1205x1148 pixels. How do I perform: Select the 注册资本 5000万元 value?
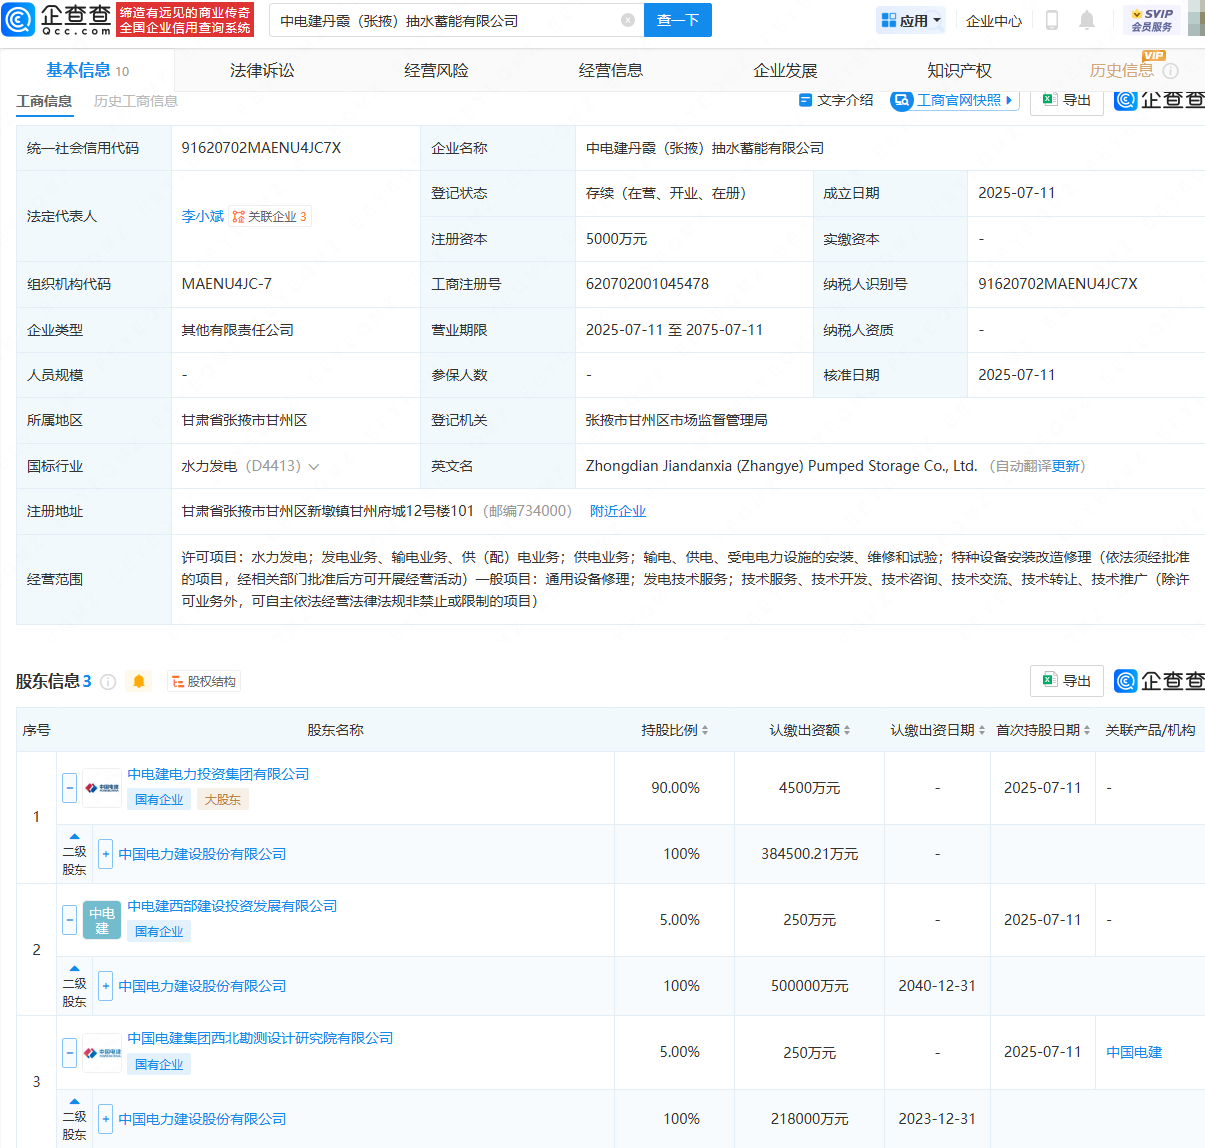click(616, 239)
